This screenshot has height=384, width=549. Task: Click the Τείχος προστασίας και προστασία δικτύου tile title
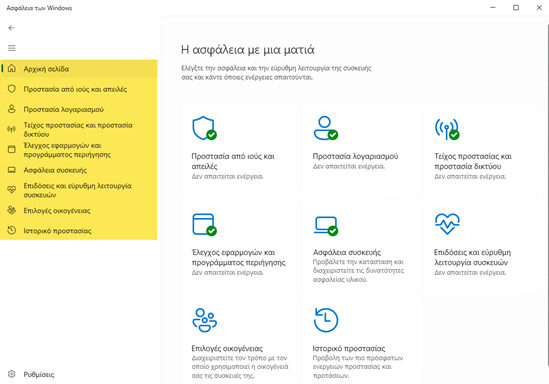473,161
